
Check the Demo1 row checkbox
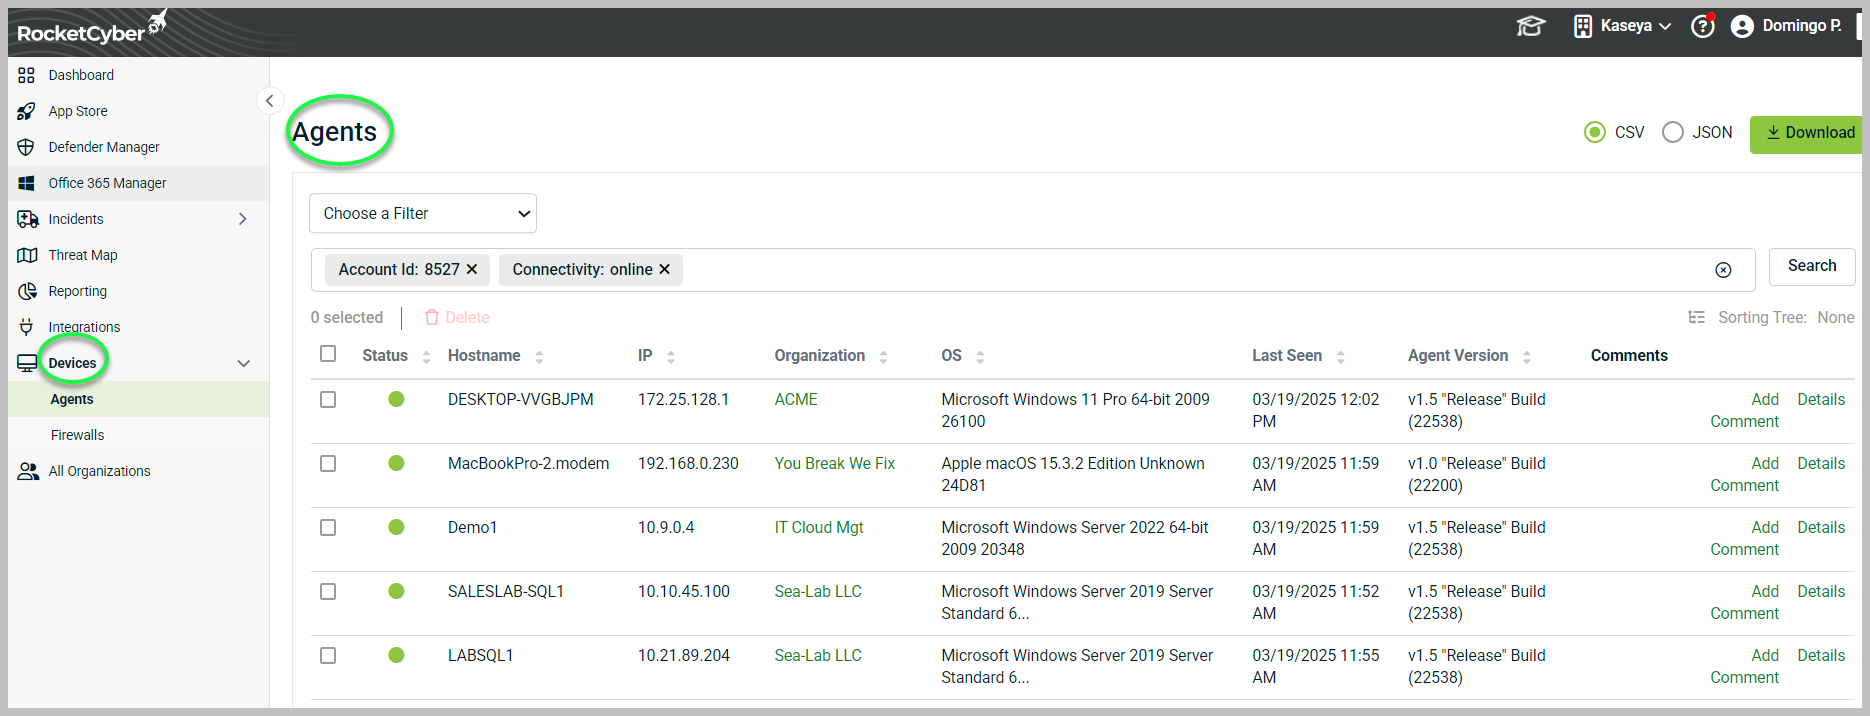coord(328,527)
